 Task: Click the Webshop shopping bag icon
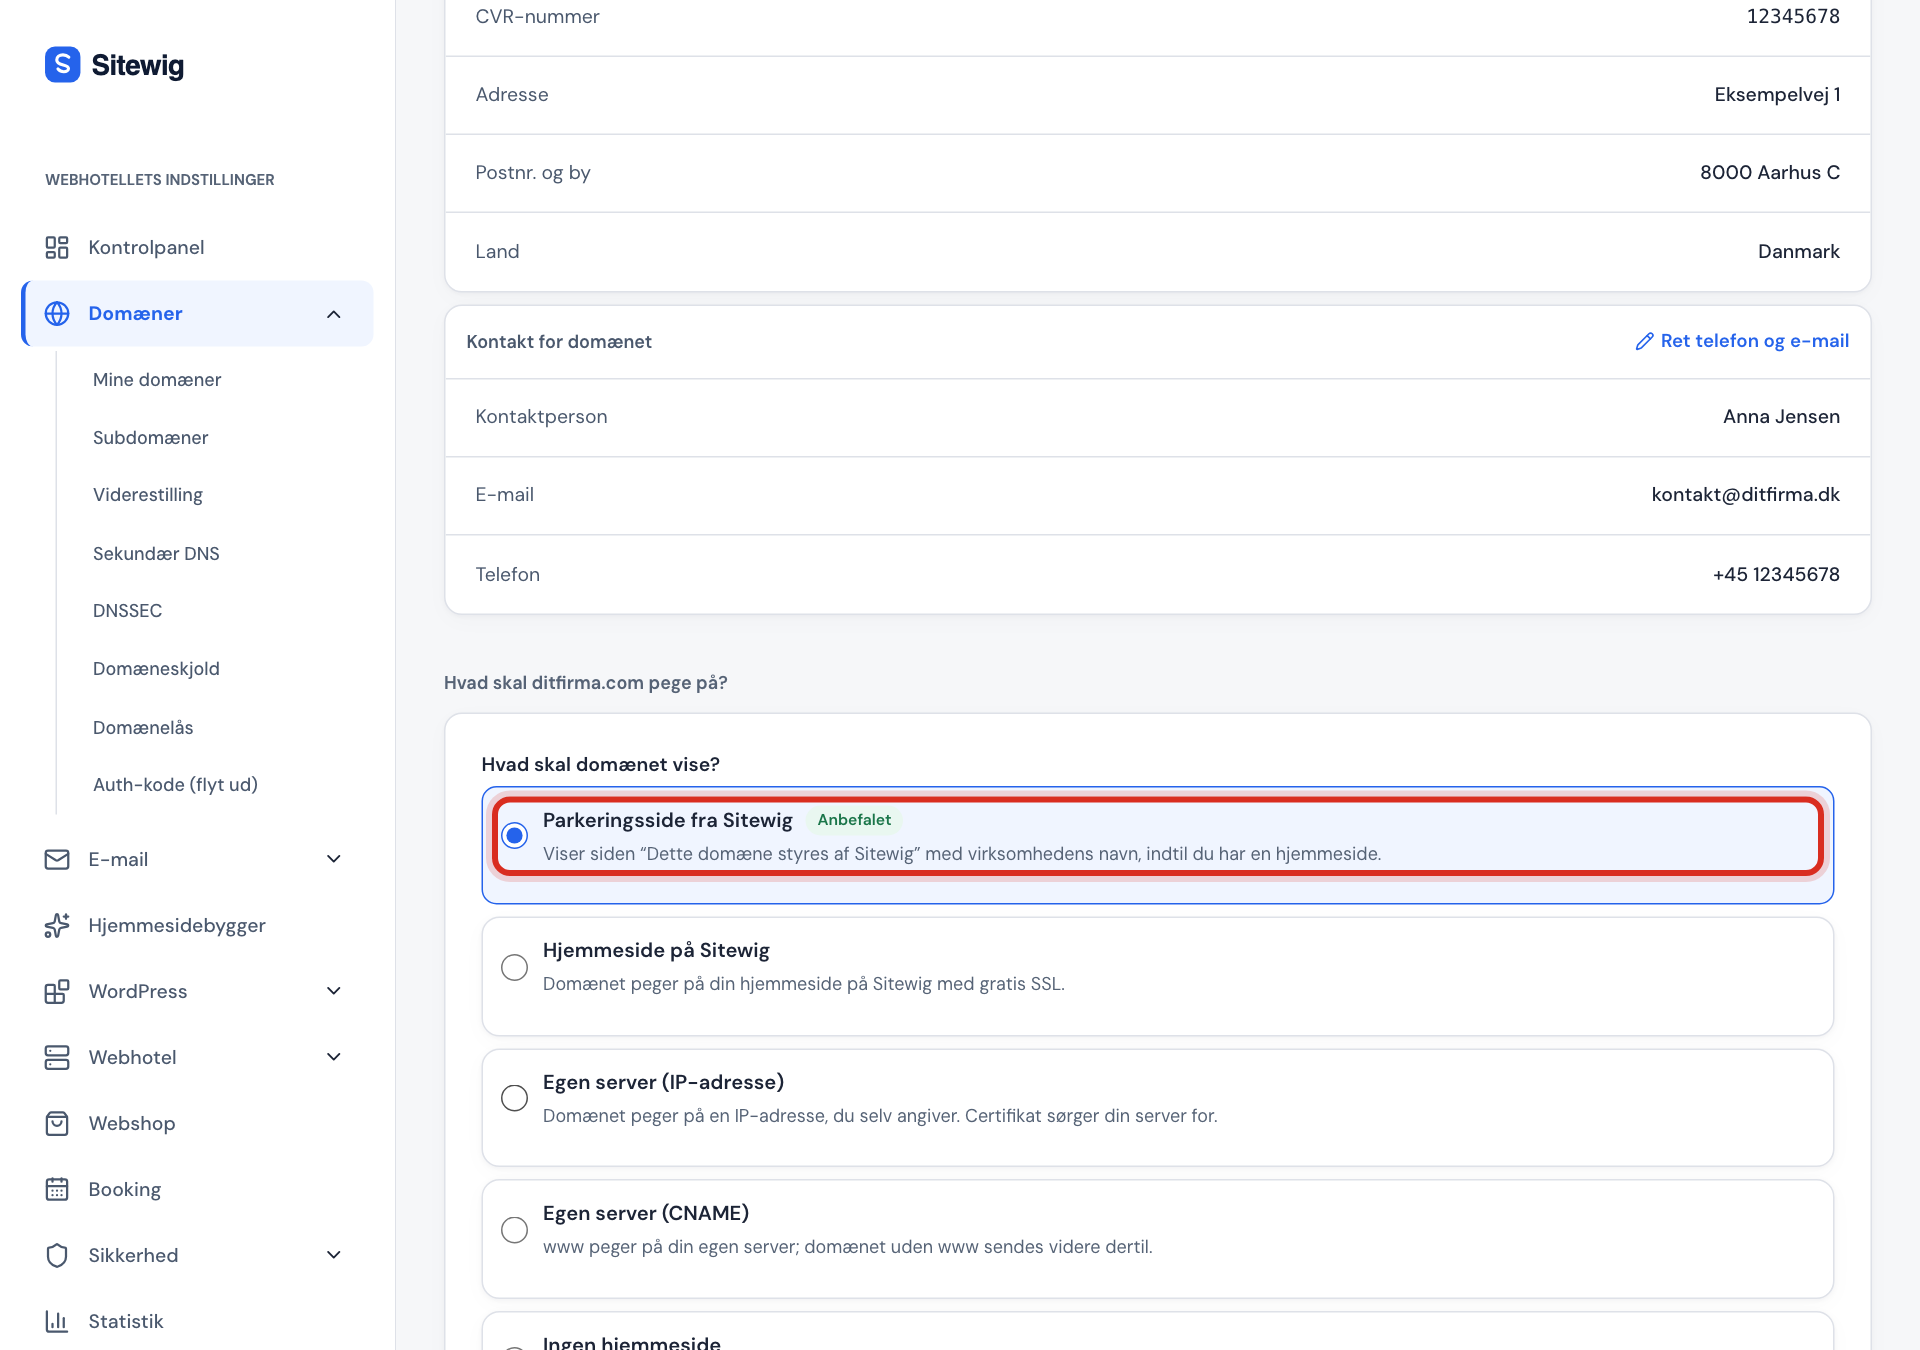click(57, 1123)
